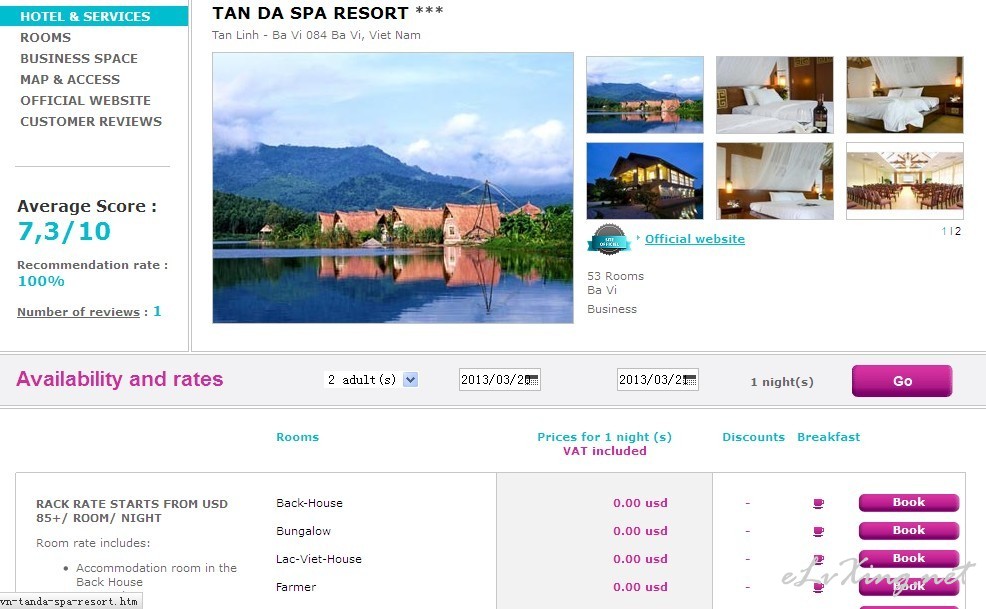Open the check-out date calendar icon

click(x=690, y=380)
